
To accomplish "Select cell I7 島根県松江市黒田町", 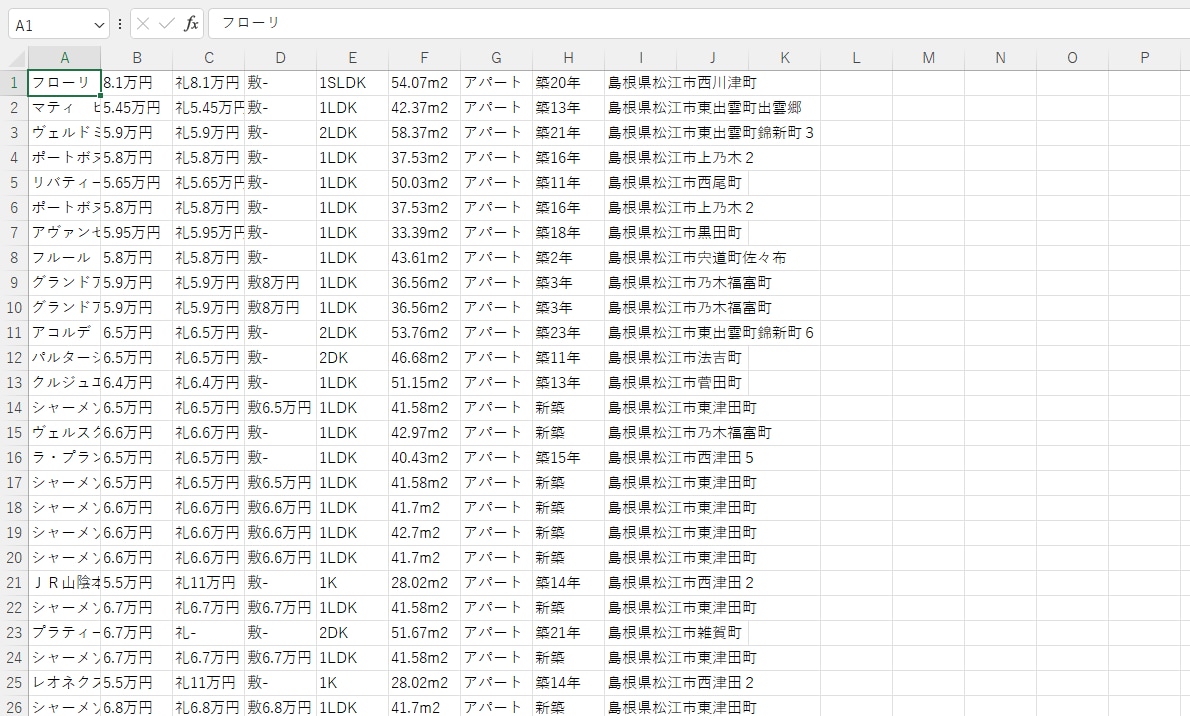I will [641, 232].
